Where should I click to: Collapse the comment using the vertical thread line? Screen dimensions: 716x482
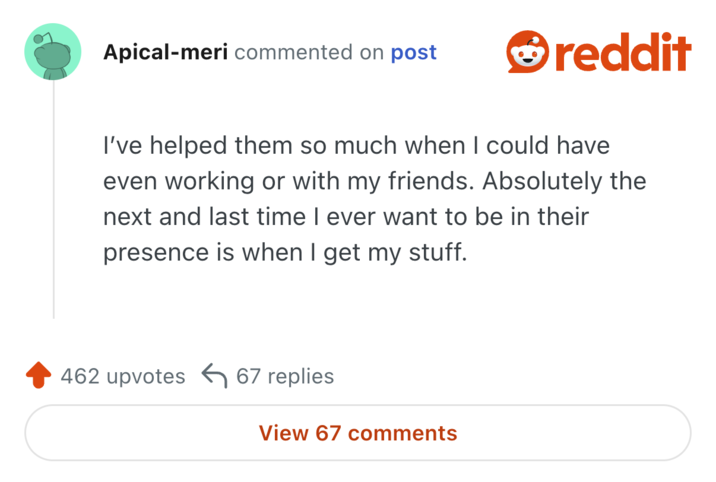(53, 200)
